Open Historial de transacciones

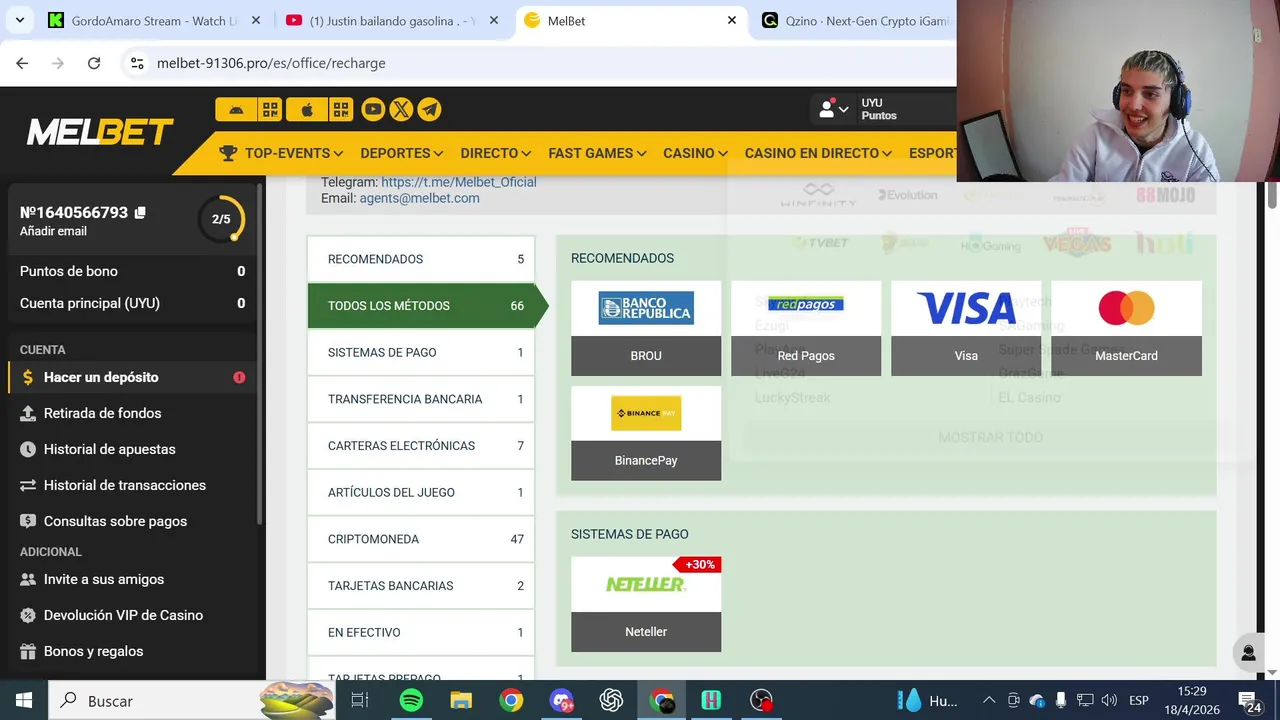pos(130,485)
